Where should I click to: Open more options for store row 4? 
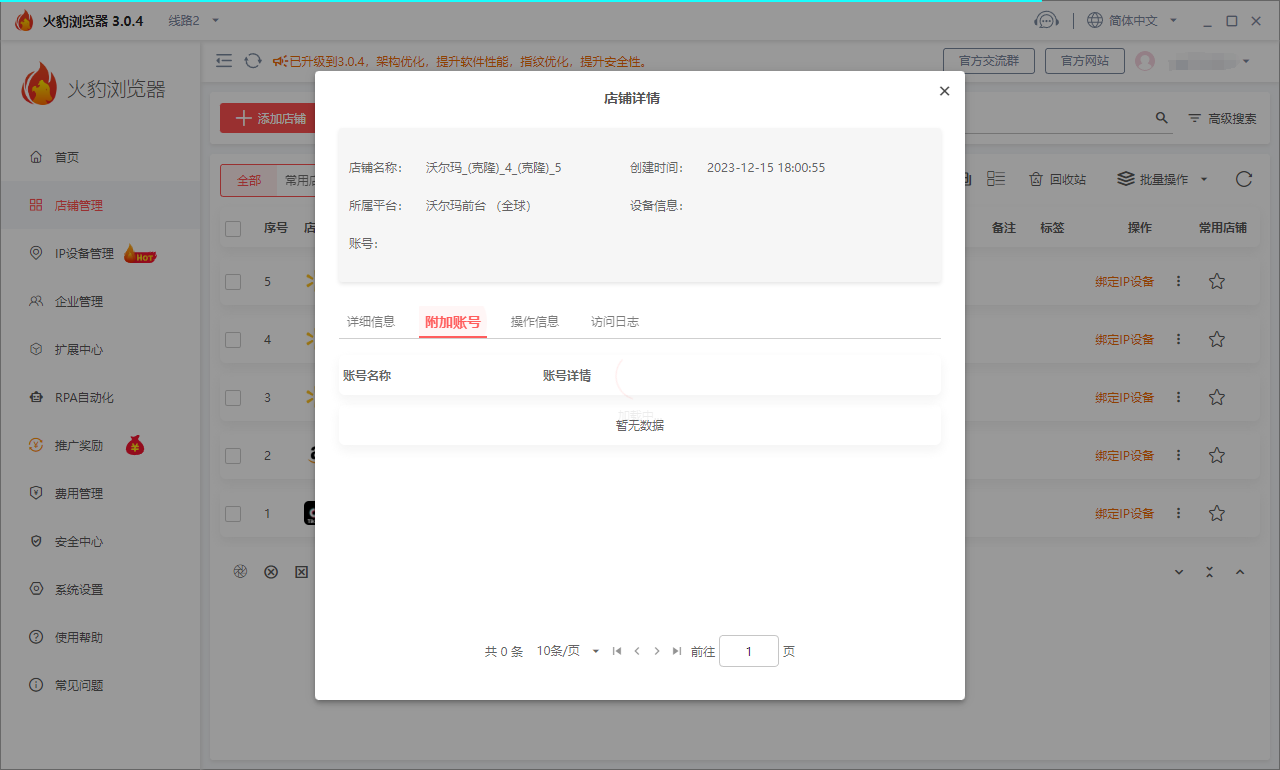(x=1178, y=340)
